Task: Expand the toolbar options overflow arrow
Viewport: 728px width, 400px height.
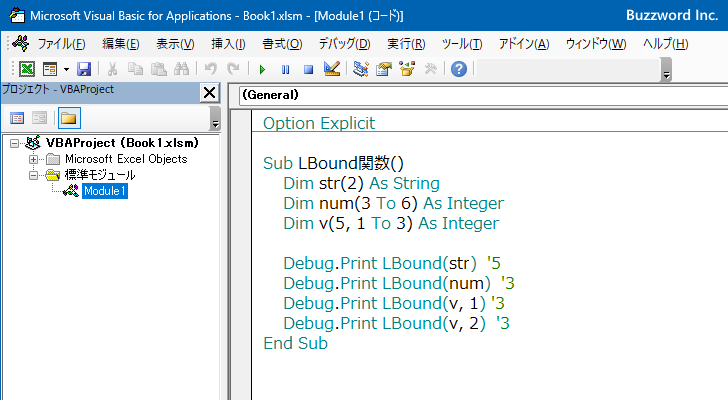Action: coord(667,70)
